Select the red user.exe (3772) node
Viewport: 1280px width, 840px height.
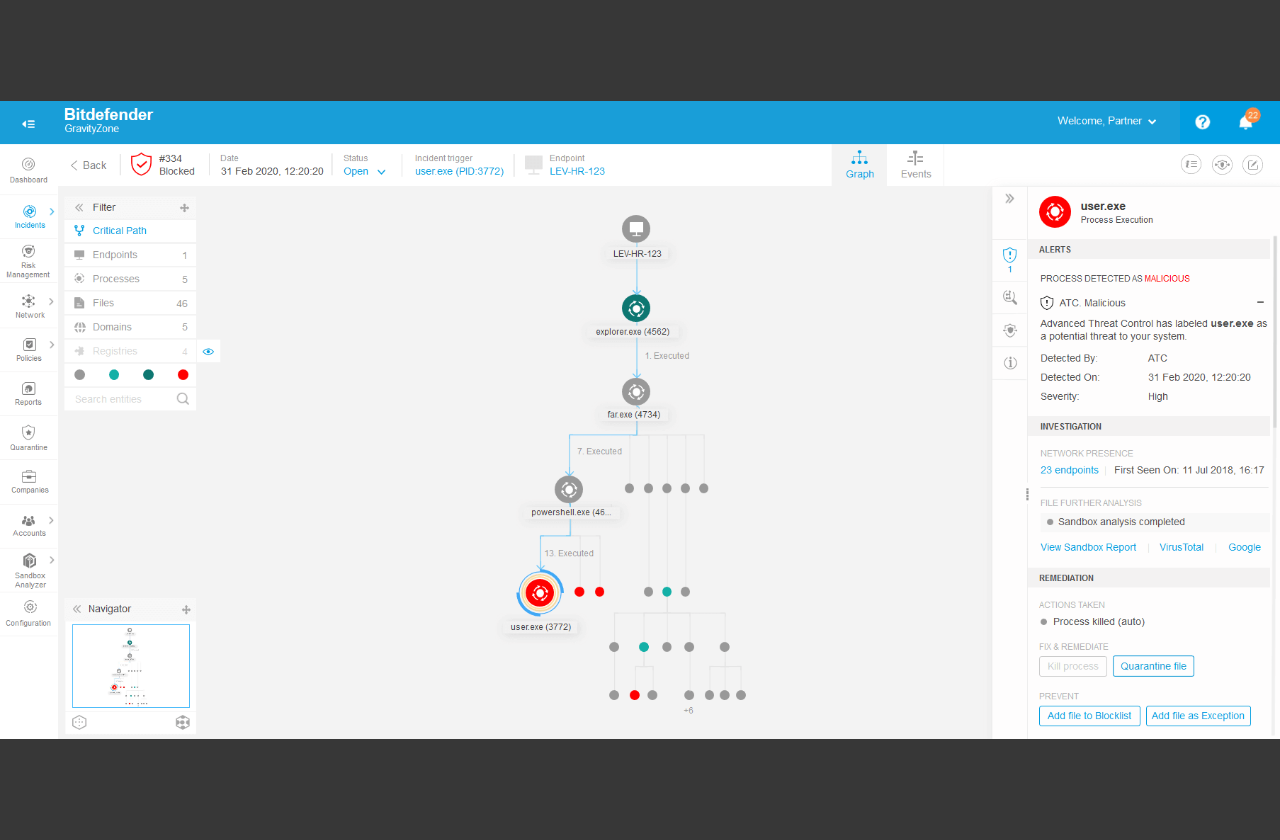(x=540, y=593)
